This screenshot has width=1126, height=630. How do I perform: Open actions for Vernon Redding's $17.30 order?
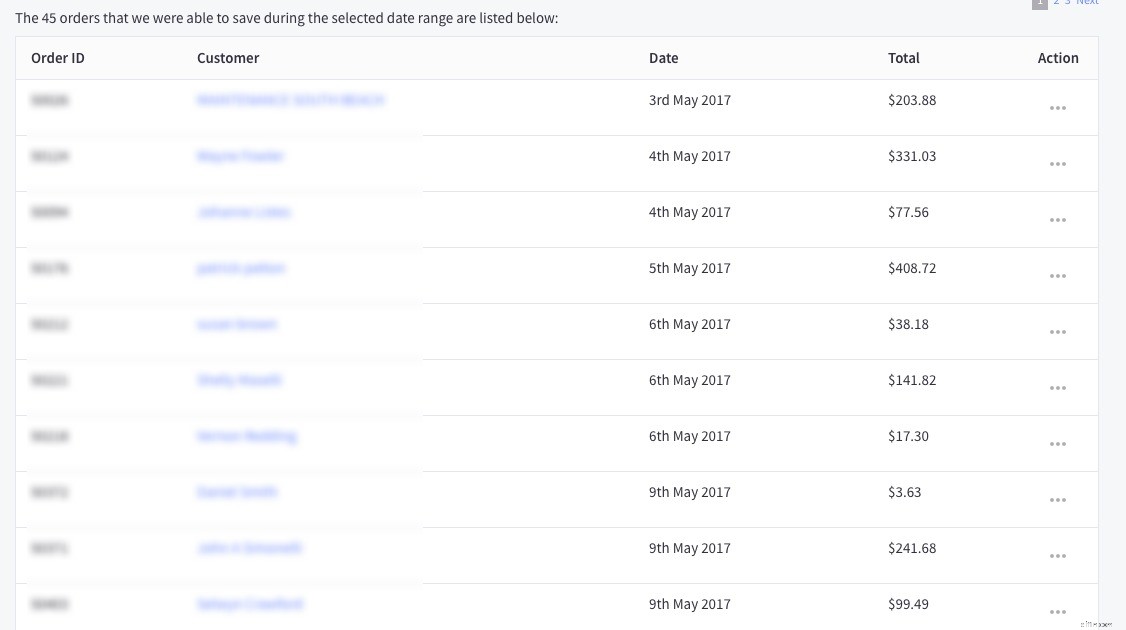1058,444
